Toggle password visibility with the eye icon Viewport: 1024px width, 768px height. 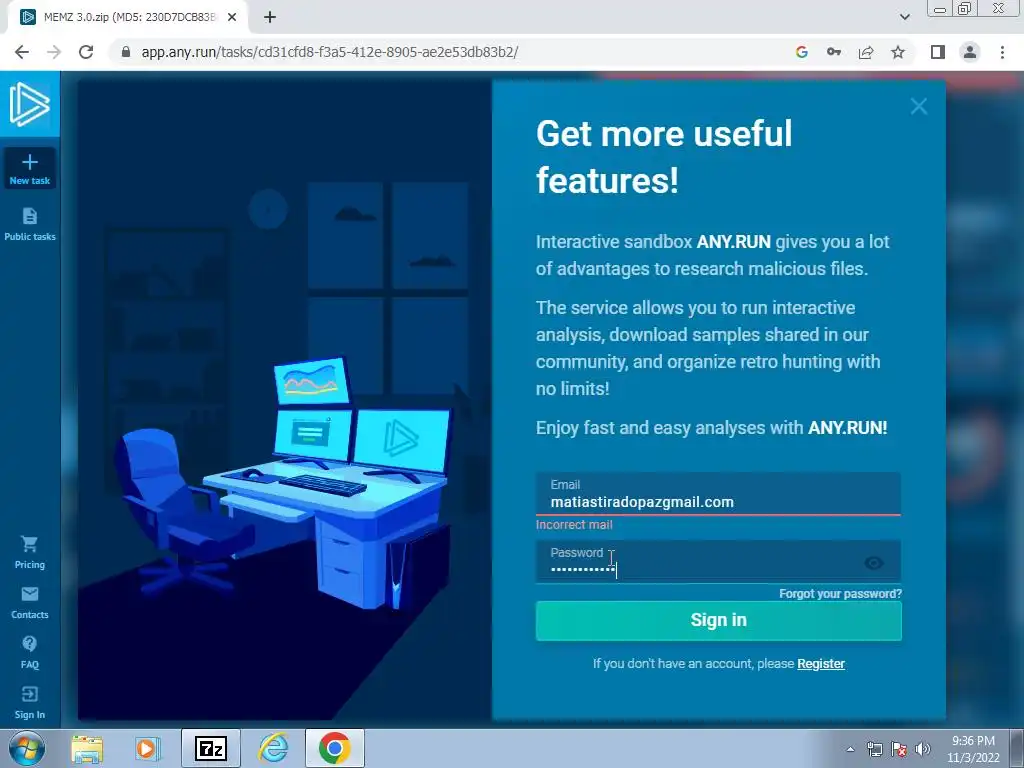[x=874, y=563]
